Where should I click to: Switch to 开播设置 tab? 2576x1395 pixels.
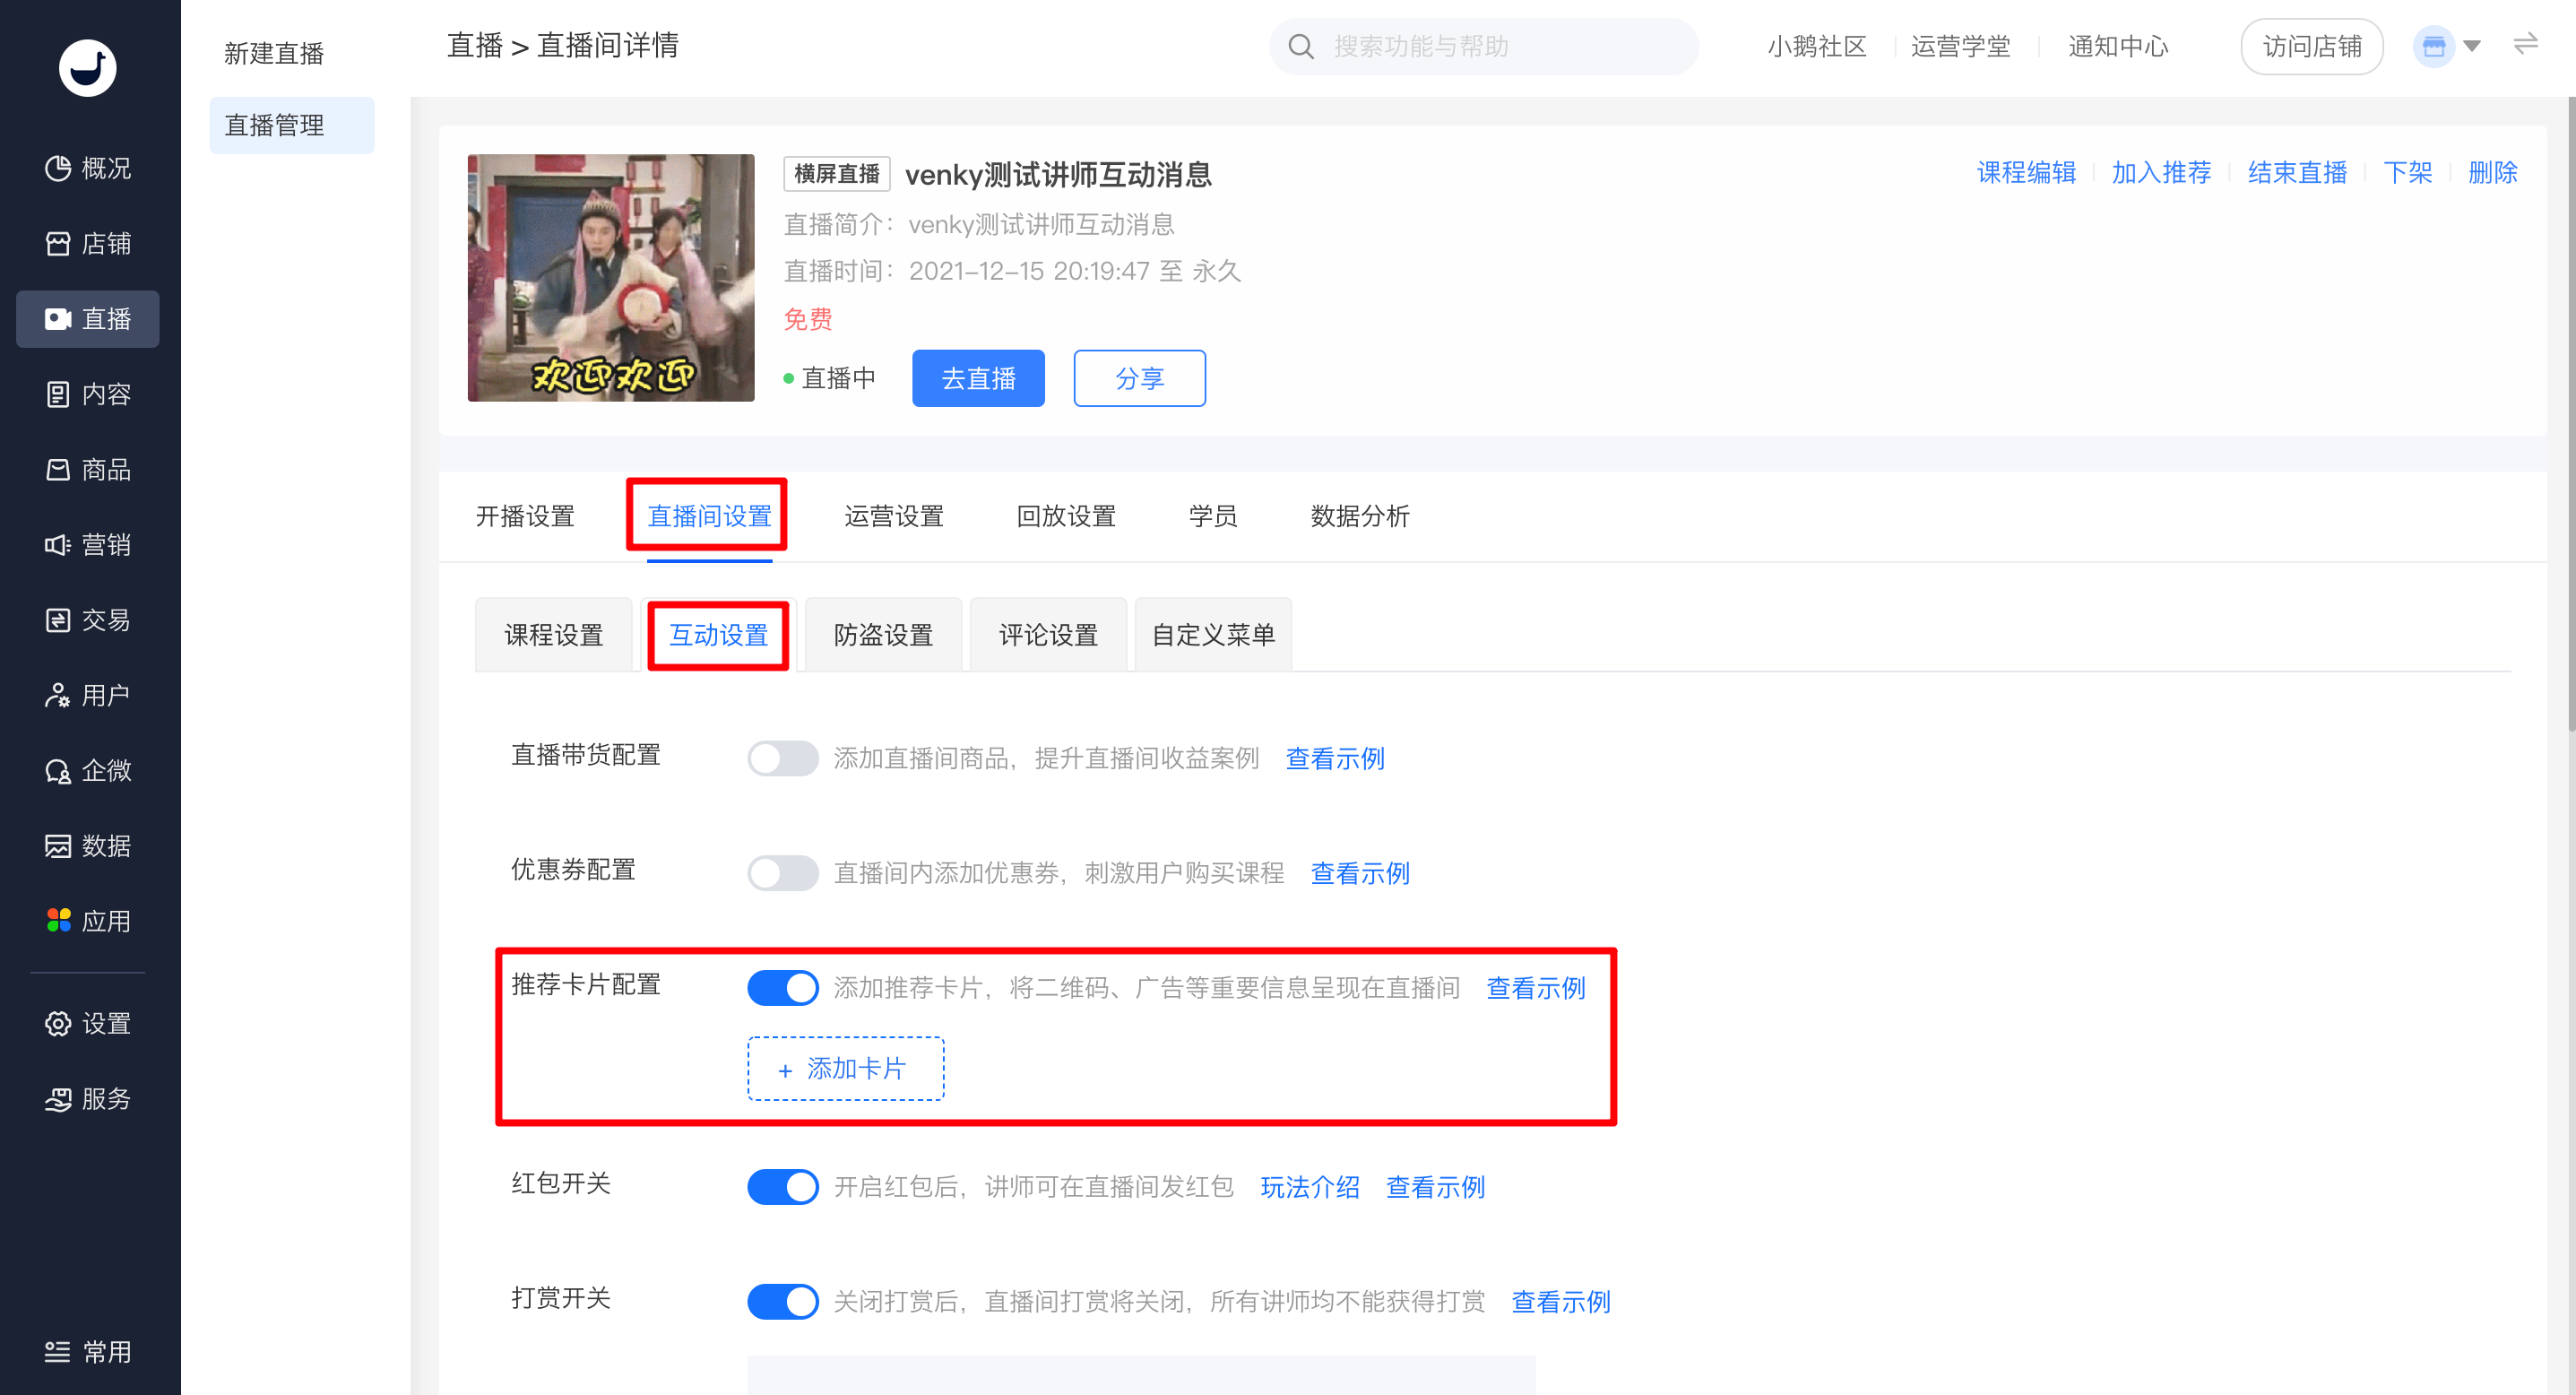(525, 516)
